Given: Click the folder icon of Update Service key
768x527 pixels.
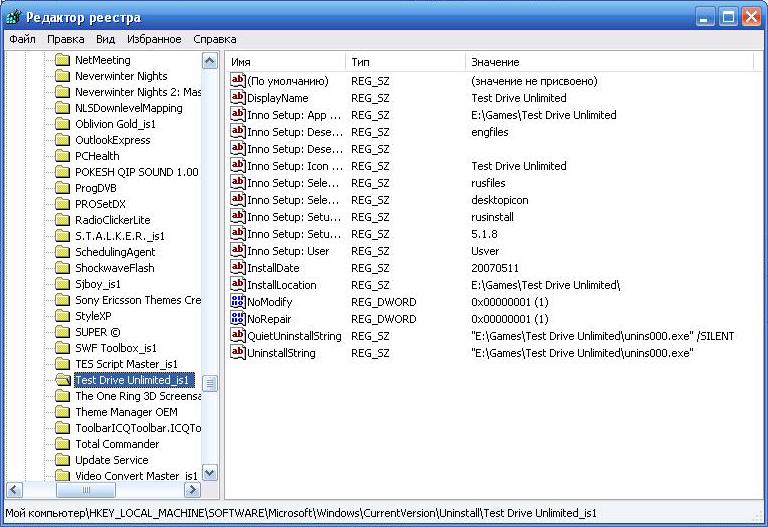Looking at the screenshot, I should (x=63, y=460).
